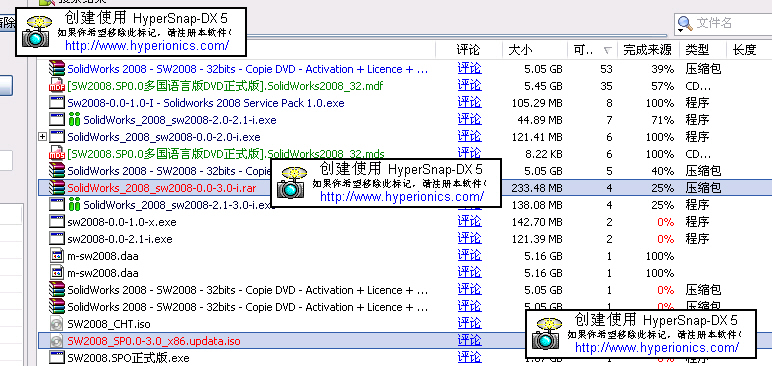Click the 5.45 GB size value

pos(543,86)
